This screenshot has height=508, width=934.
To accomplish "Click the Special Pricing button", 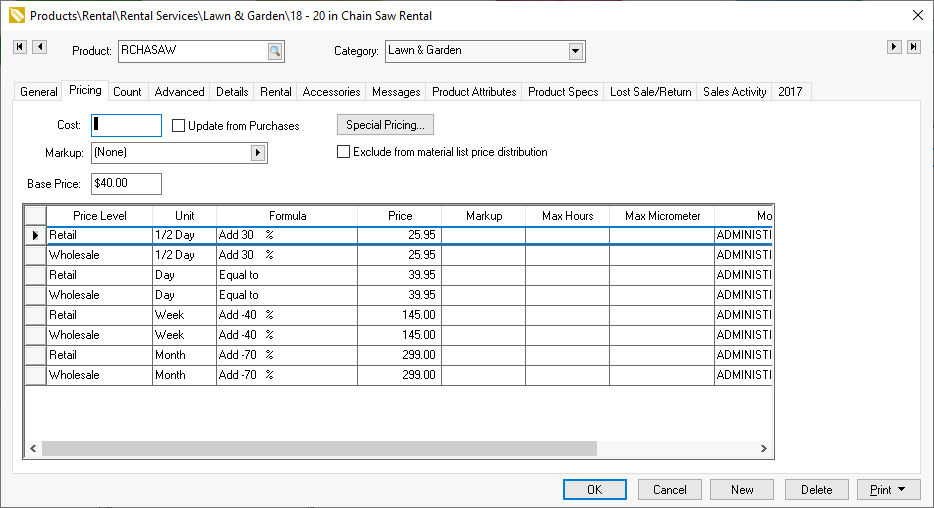I will (x=385, y=125).
